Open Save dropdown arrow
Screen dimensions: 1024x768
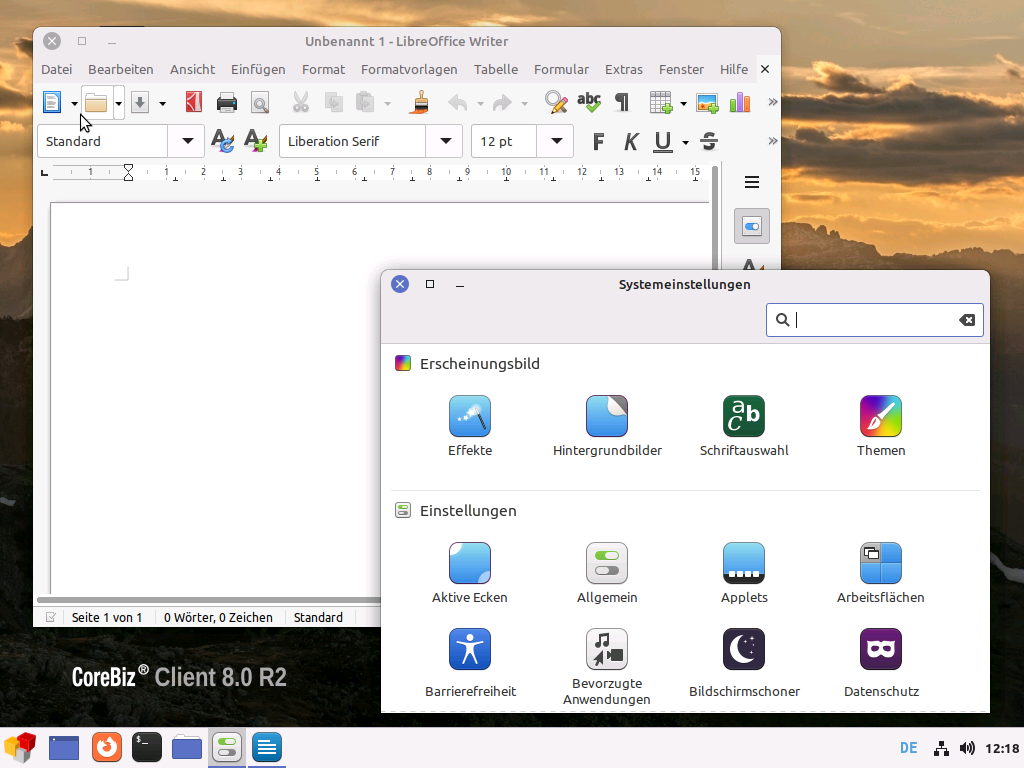coord(162,103)
